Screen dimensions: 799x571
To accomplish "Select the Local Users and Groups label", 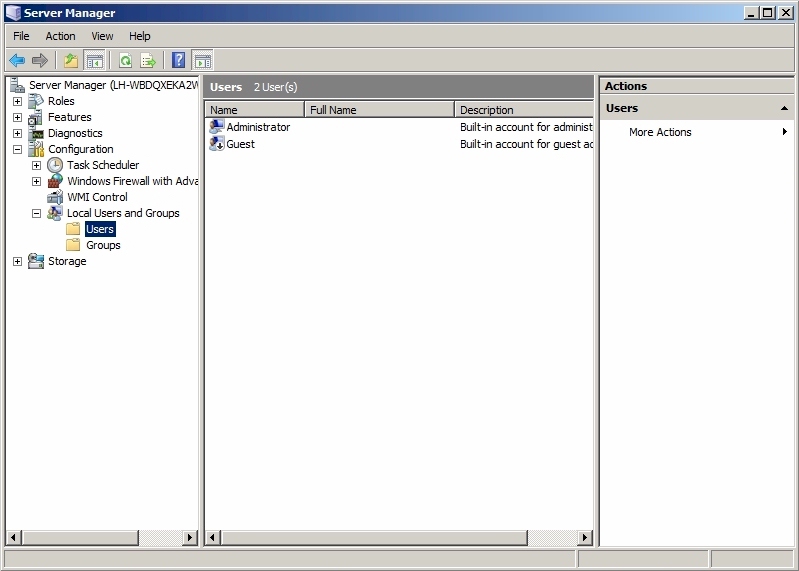I will point(123,213).
